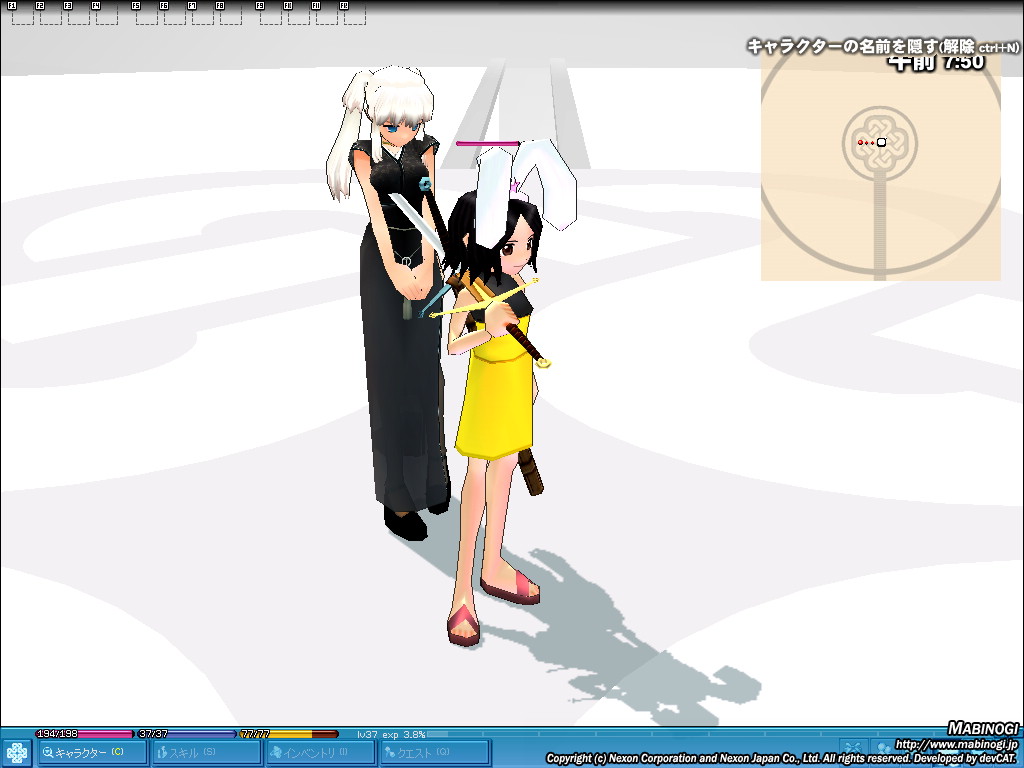Image resolution: width=1024 pixels, height=768 pixels.
Task: Select the white-haired character in black dress
Action: coord(400,300)
